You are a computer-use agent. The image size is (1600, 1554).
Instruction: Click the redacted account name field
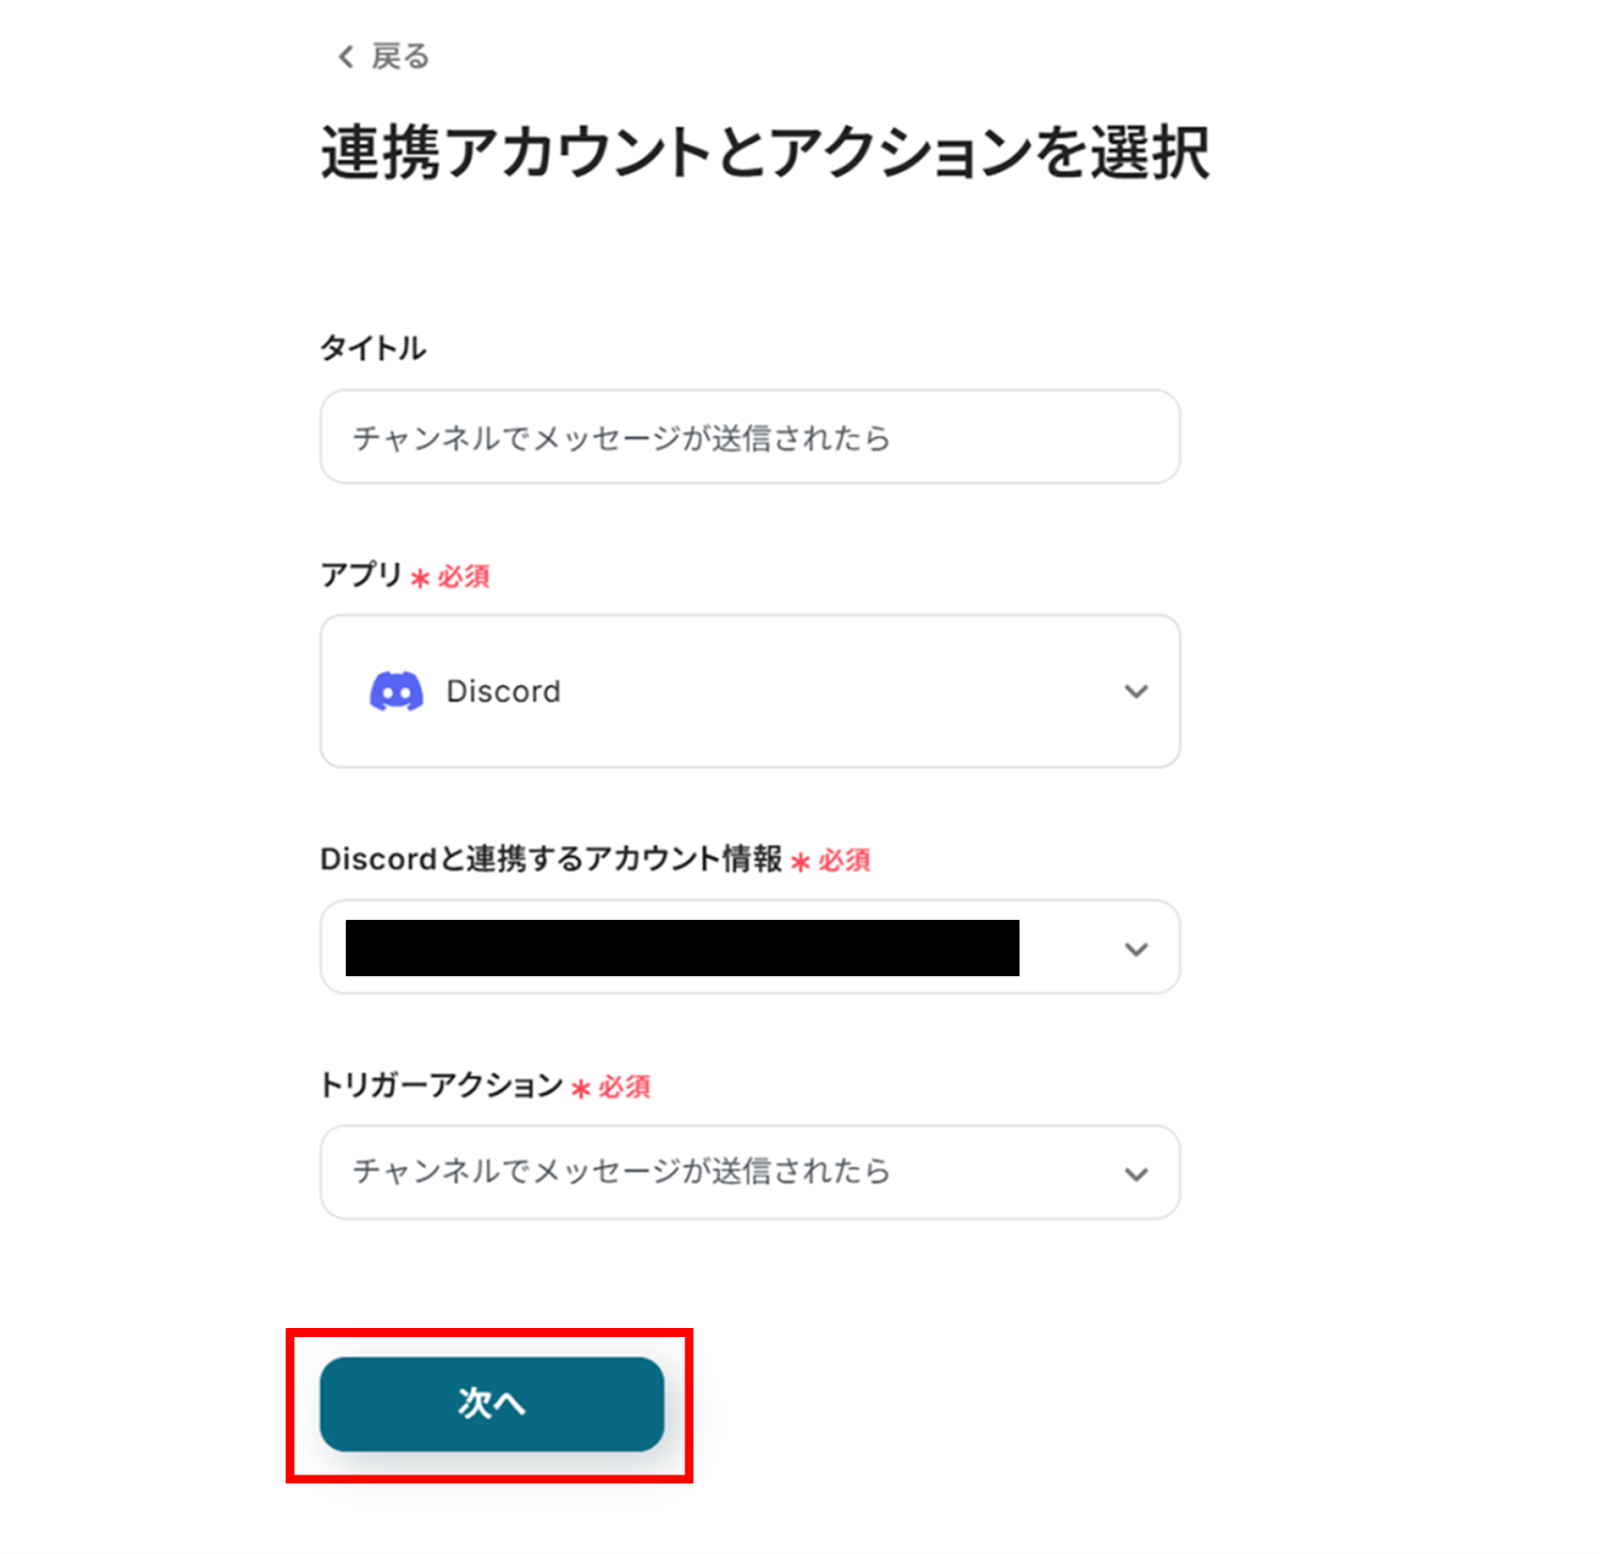(682, 948)
